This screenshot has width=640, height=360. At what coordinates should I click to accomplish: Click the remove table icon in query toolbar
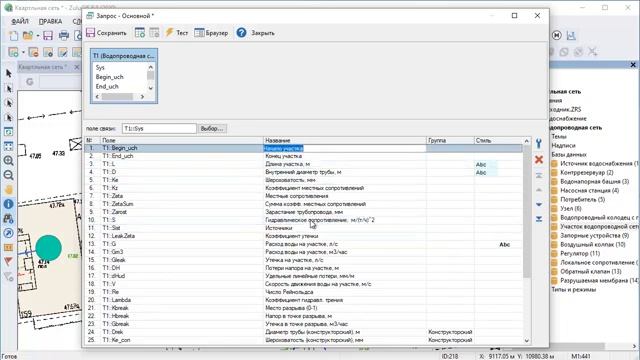pos(154,33)
